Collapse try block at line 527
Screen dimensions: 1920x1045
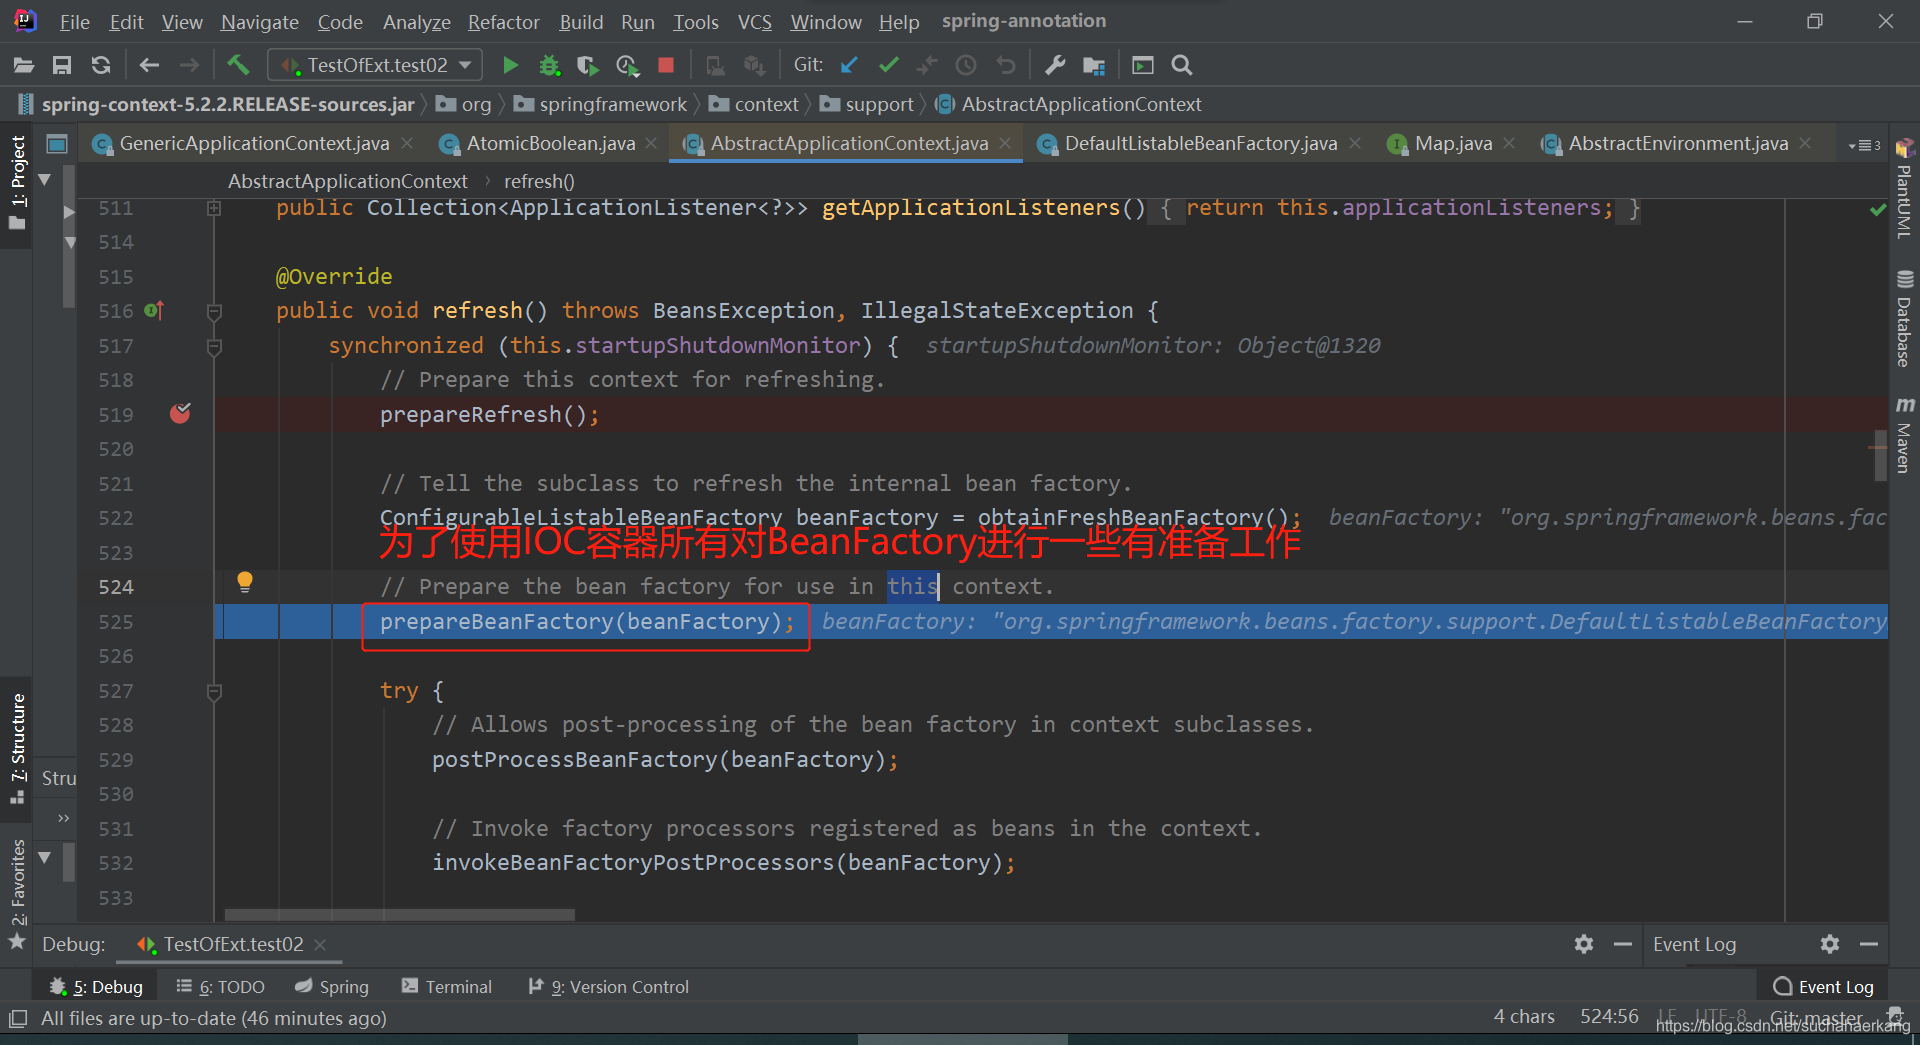[214, 692]
